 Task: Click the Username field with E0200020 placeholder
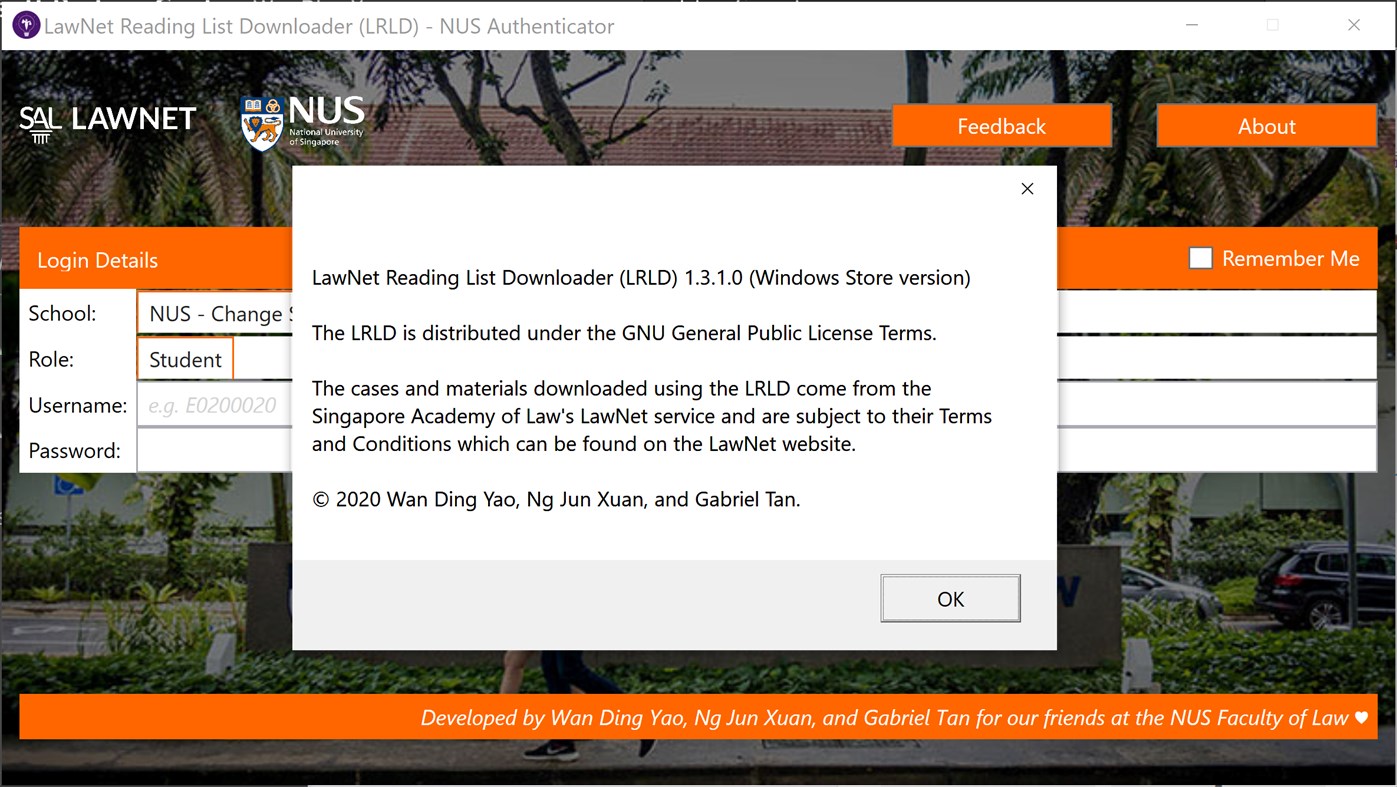click(215, 404)
